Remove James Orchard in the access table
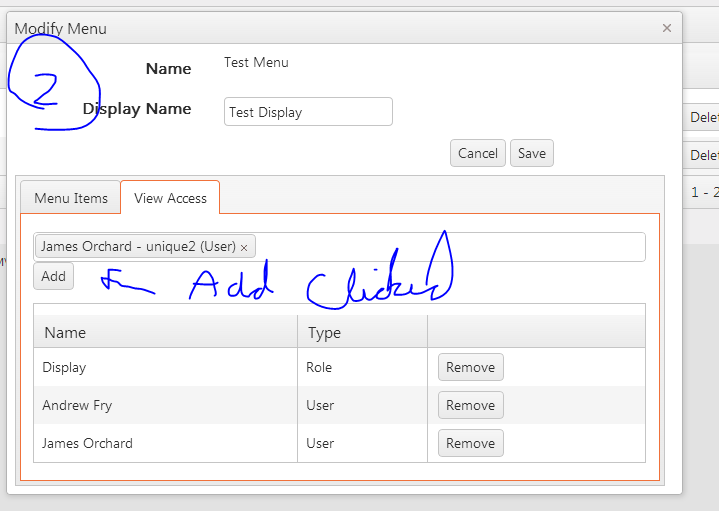719x511 pixels. 470,443
